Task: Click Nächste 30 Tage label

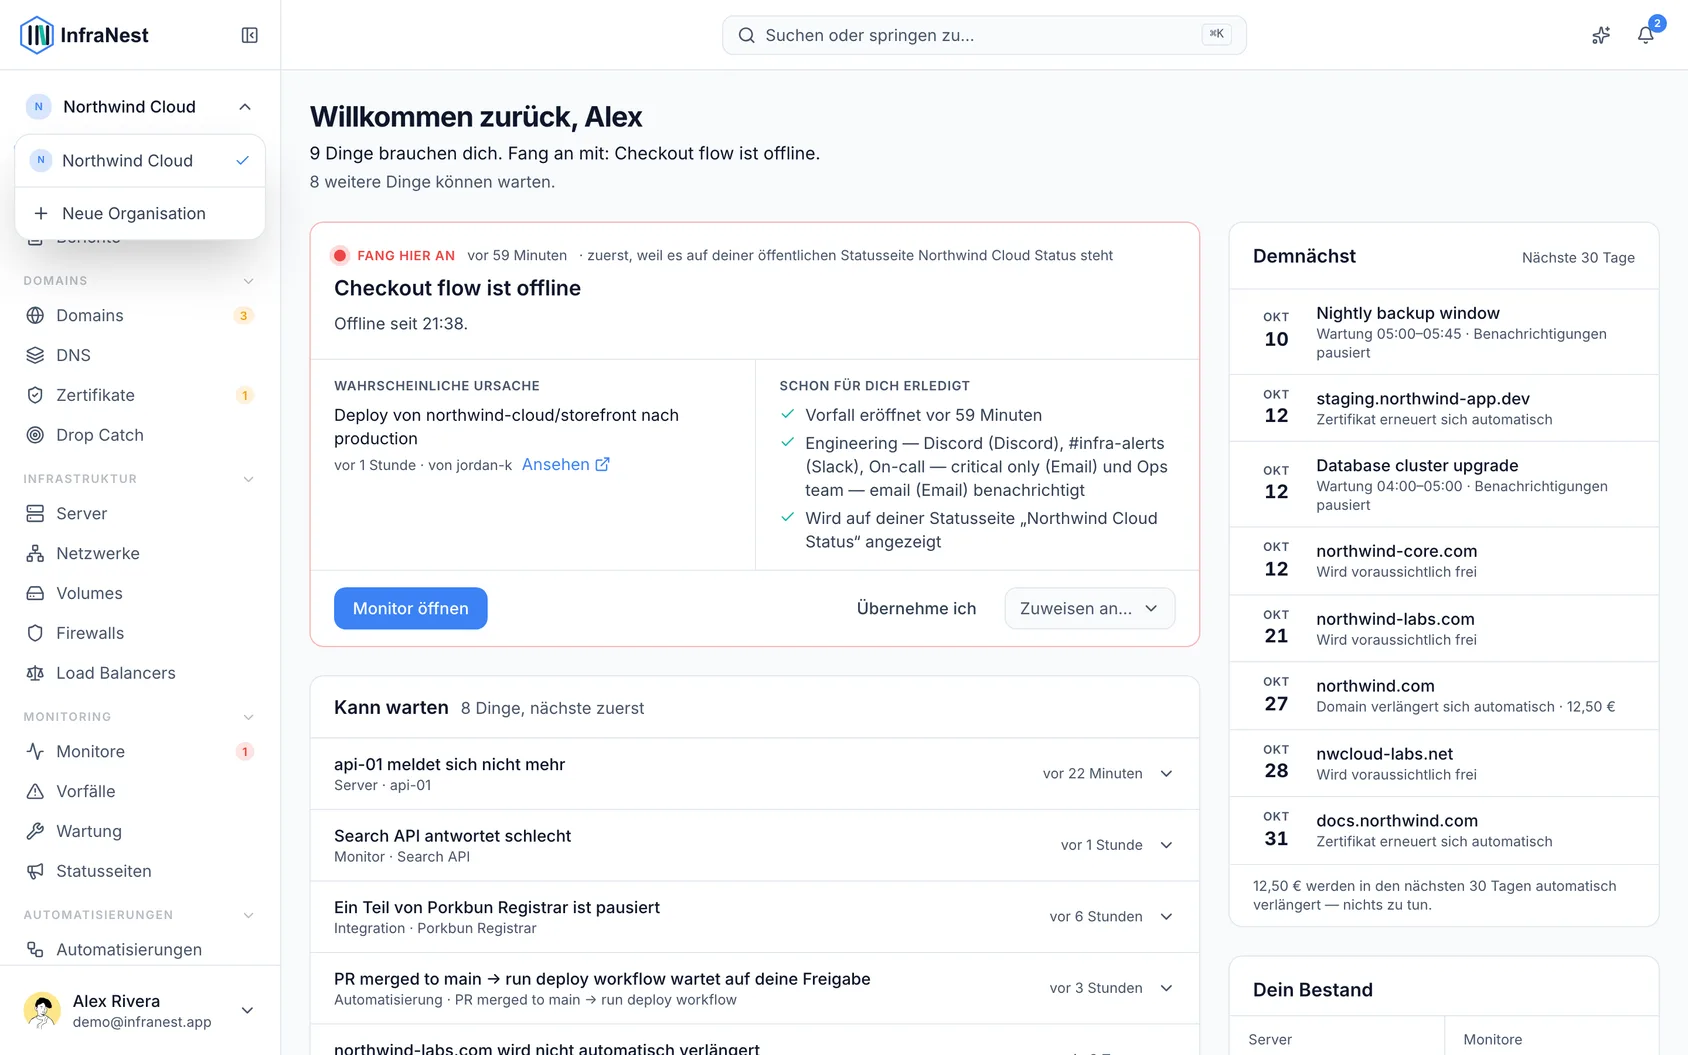Action: click(x=1578, y=258)
